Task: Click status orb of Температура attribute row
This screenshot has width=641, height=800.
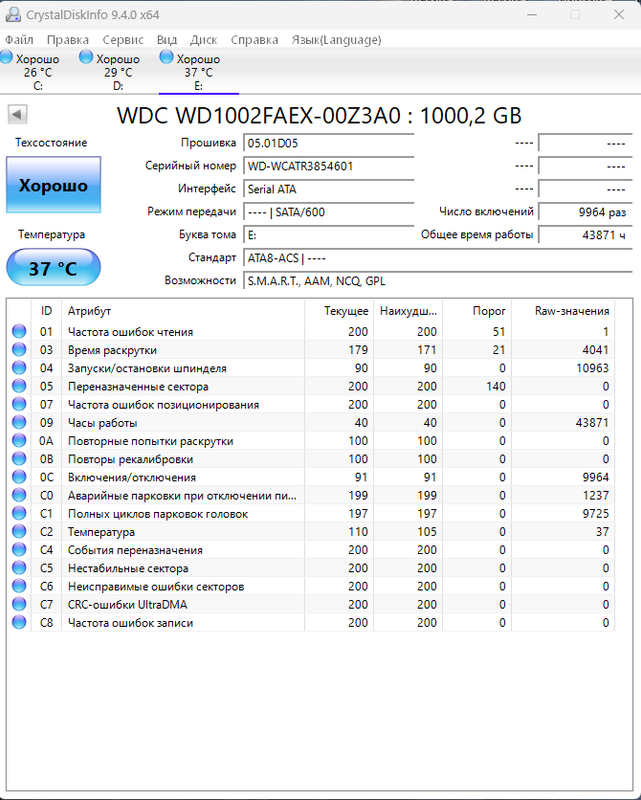Action: (19, 532)
